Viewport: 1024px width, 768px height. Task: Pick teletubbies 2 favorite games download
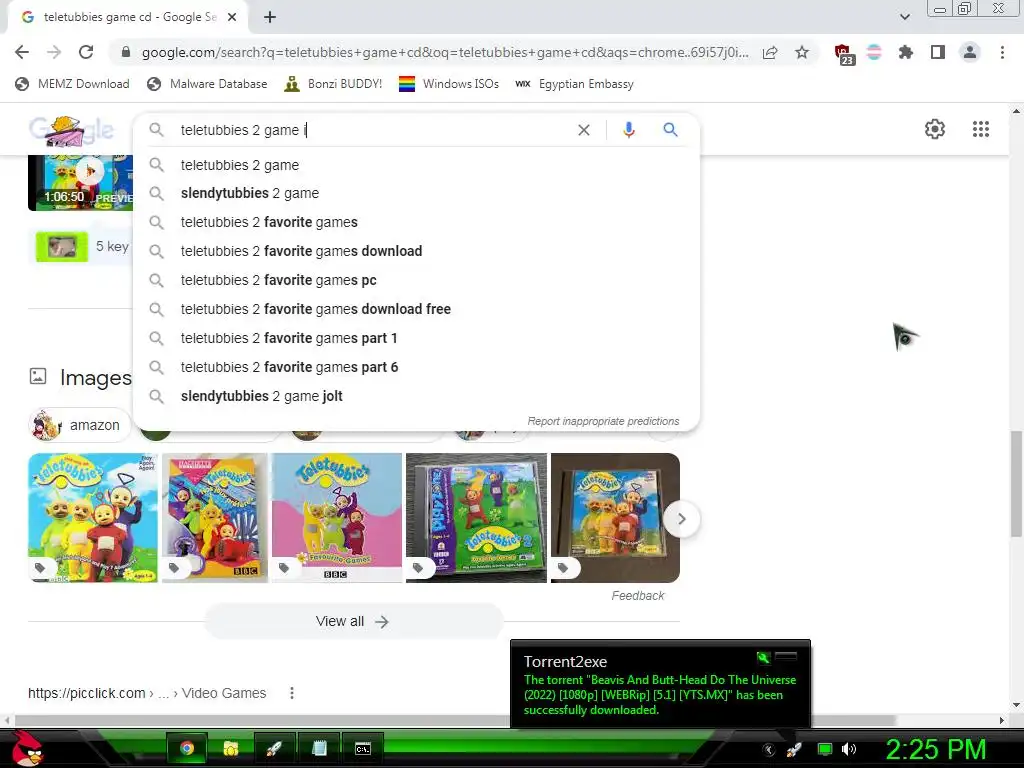pyautogui.click(x=416, y=251)
